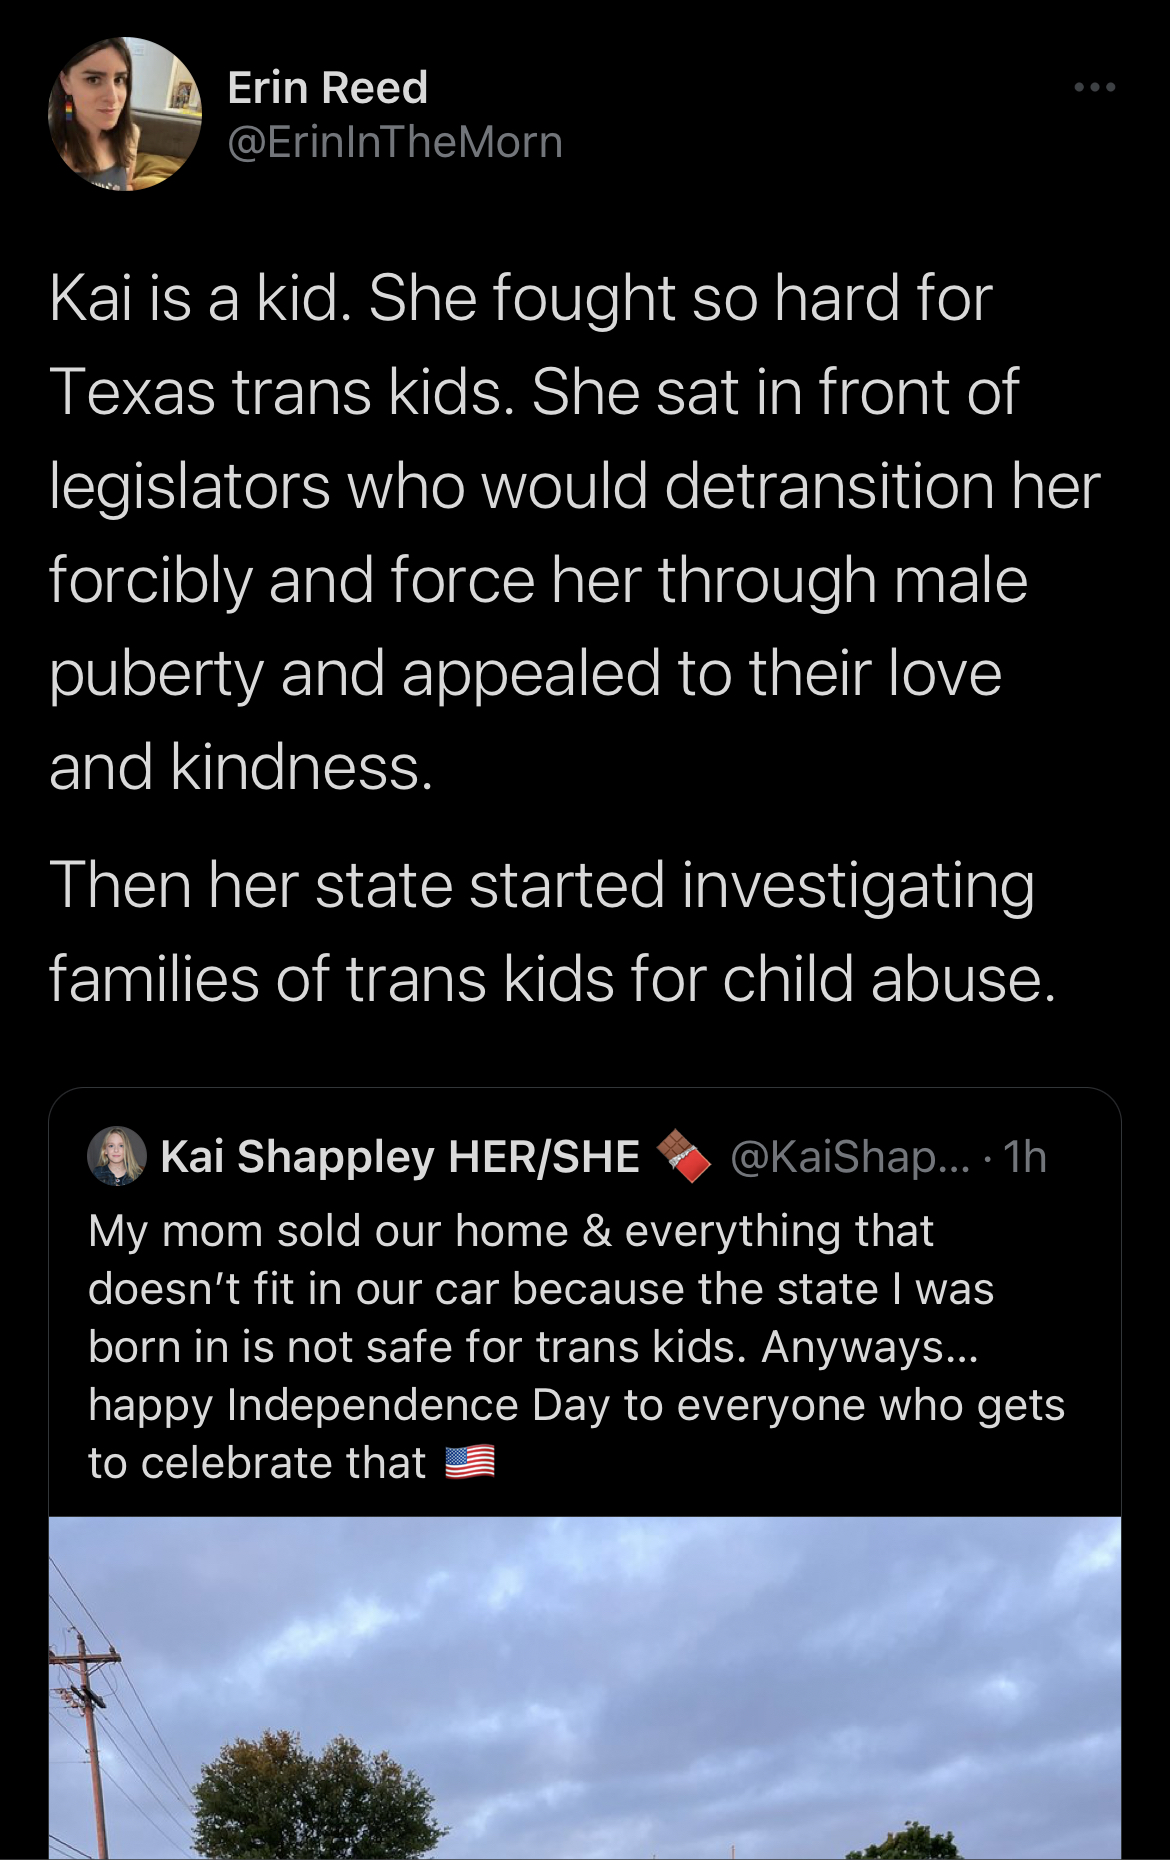Open Erin Reed's profile via display name
Screen dimensions: 1170x1860
pos(328,88)
